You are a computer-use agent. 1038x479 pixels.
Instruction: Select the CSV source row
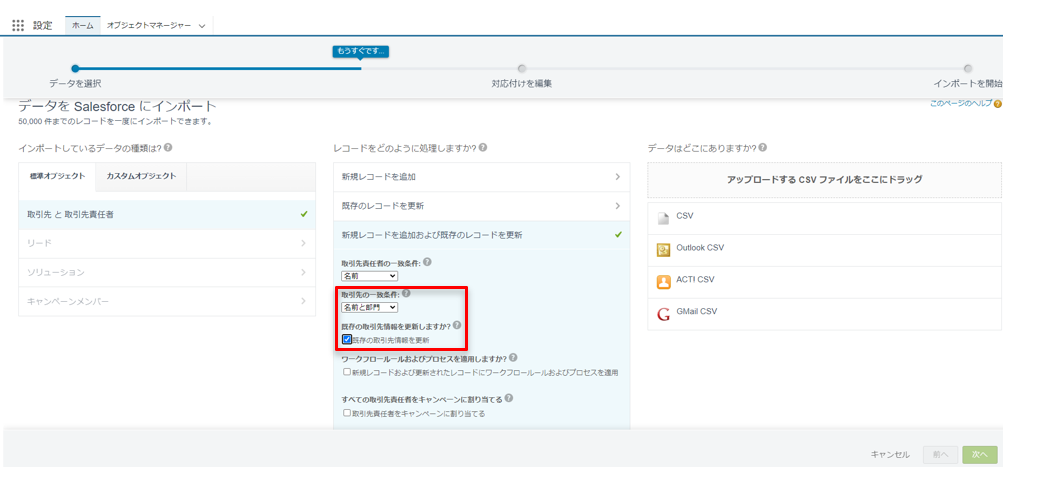coord(824,218)
